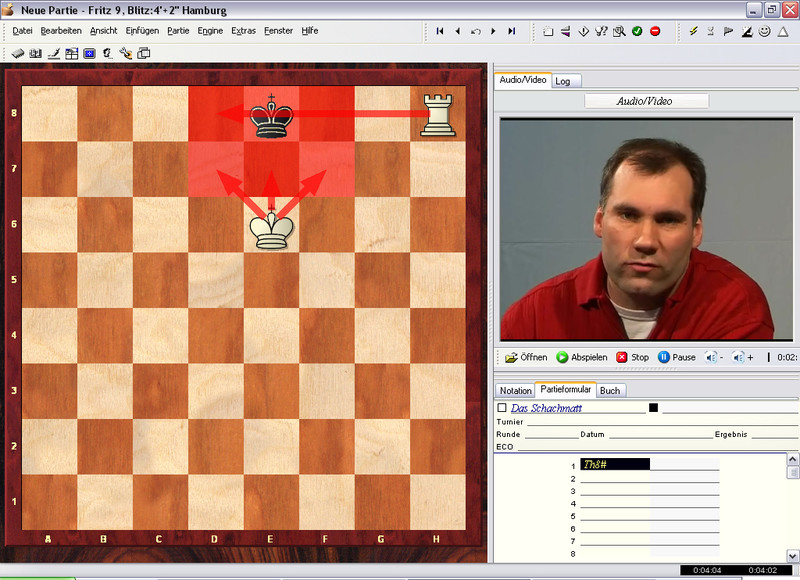This screenshot has height=580, width=800.
Task: Click the yellow lightning bolt blitz icon
Action: click(x=694, y=31)
